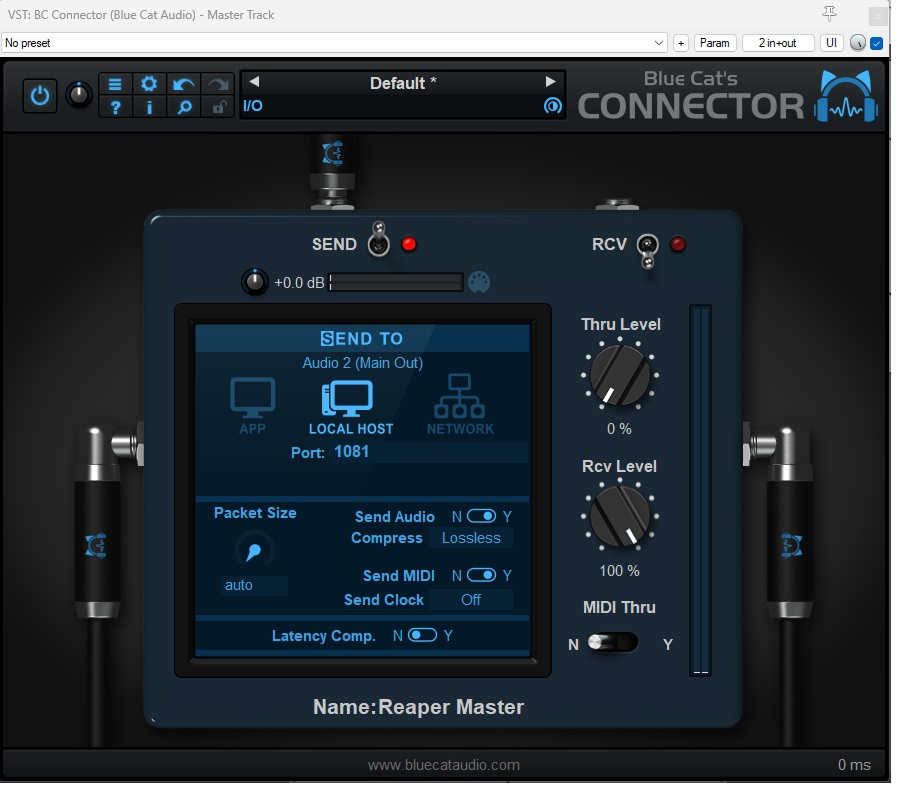The height and width of the screenshot is (790, 903).
Task: Expand the 'No preset' combo box
Action: [x=334, y=43]
